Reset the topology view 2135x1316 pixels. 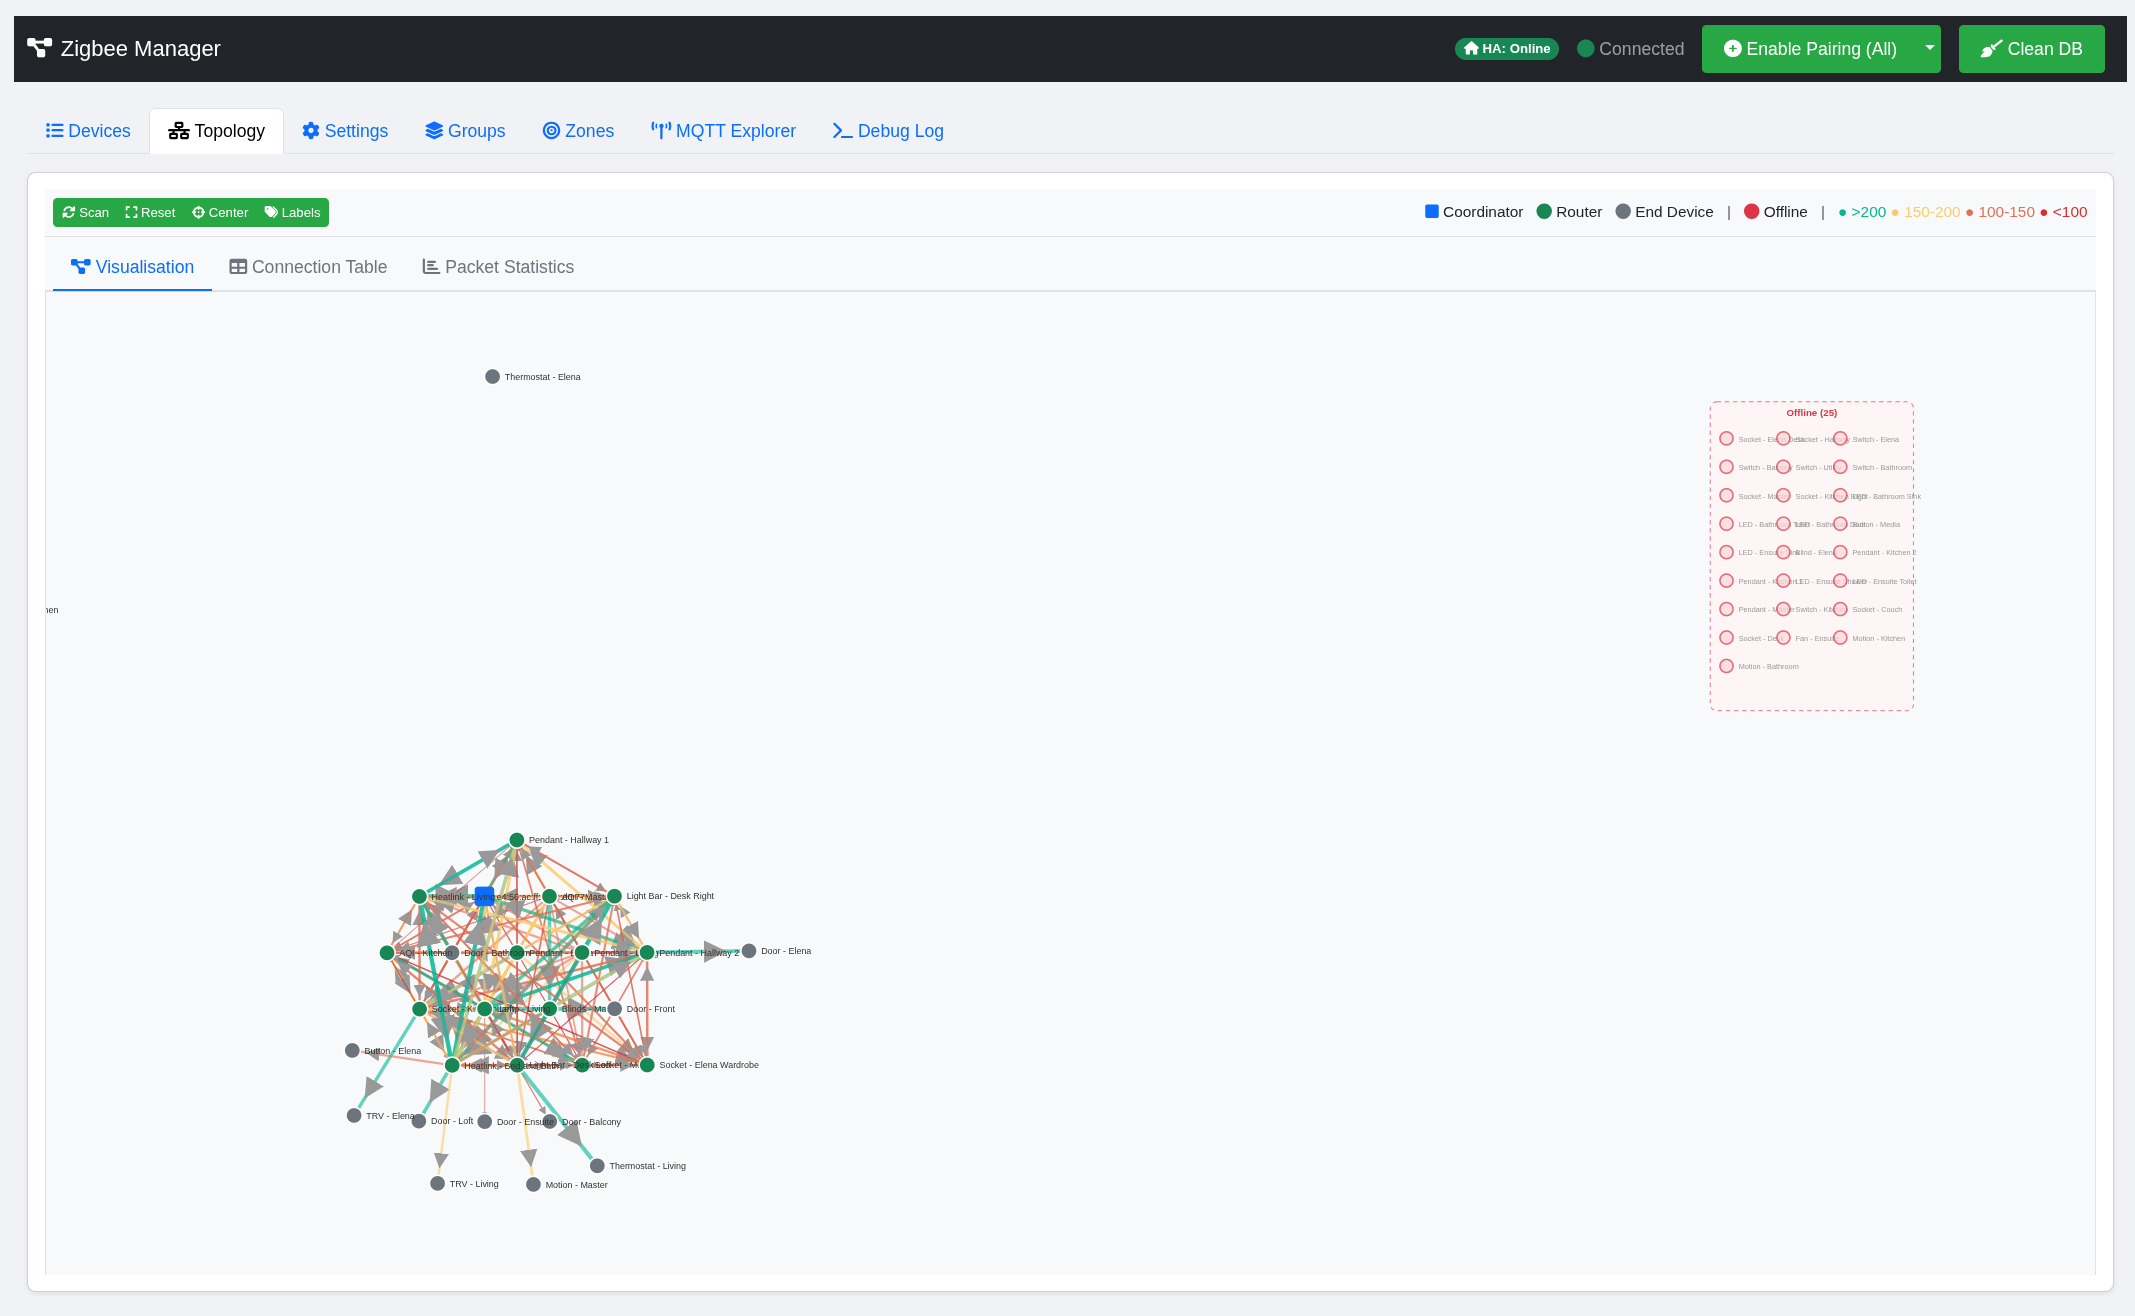(150, 213)
